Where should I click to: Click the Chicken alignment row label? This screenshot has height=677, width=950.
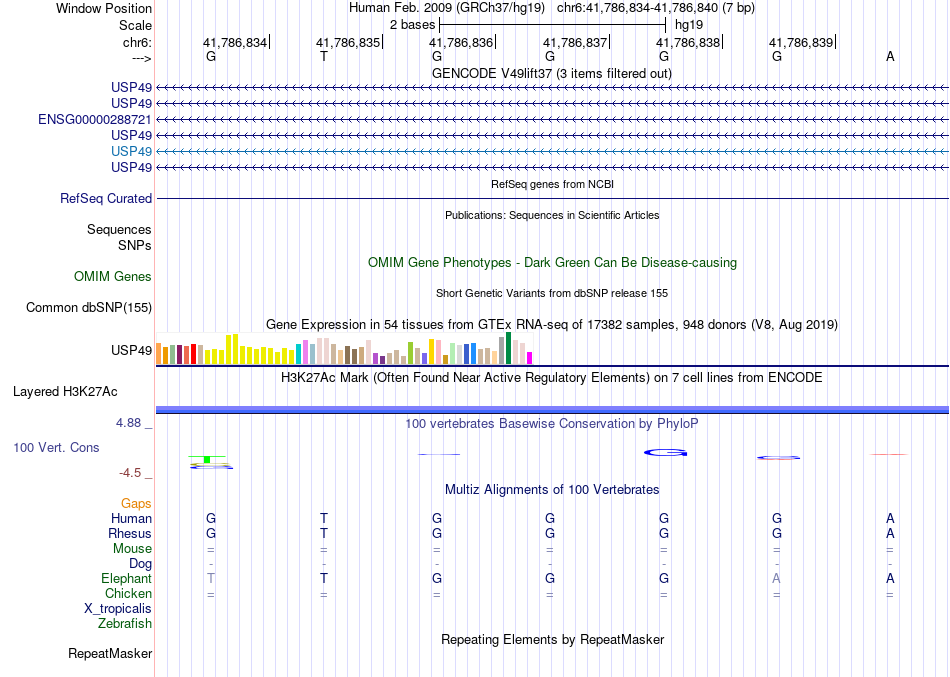coord(128,593)
